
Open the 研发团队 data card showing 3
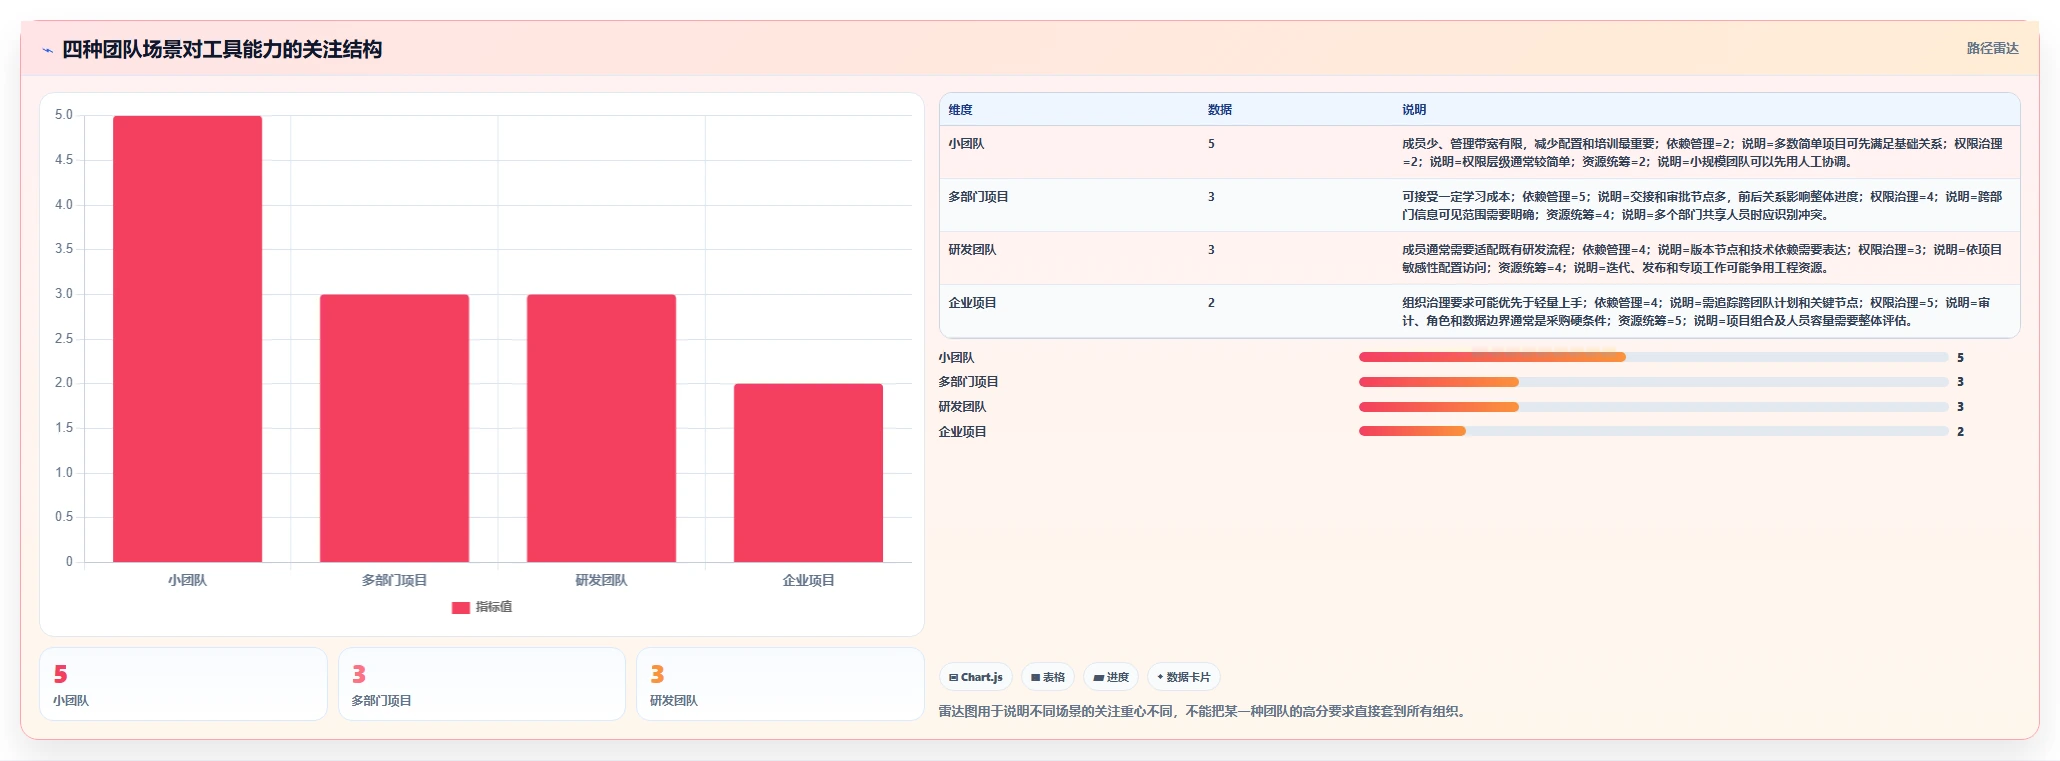(x=780, y=684)
